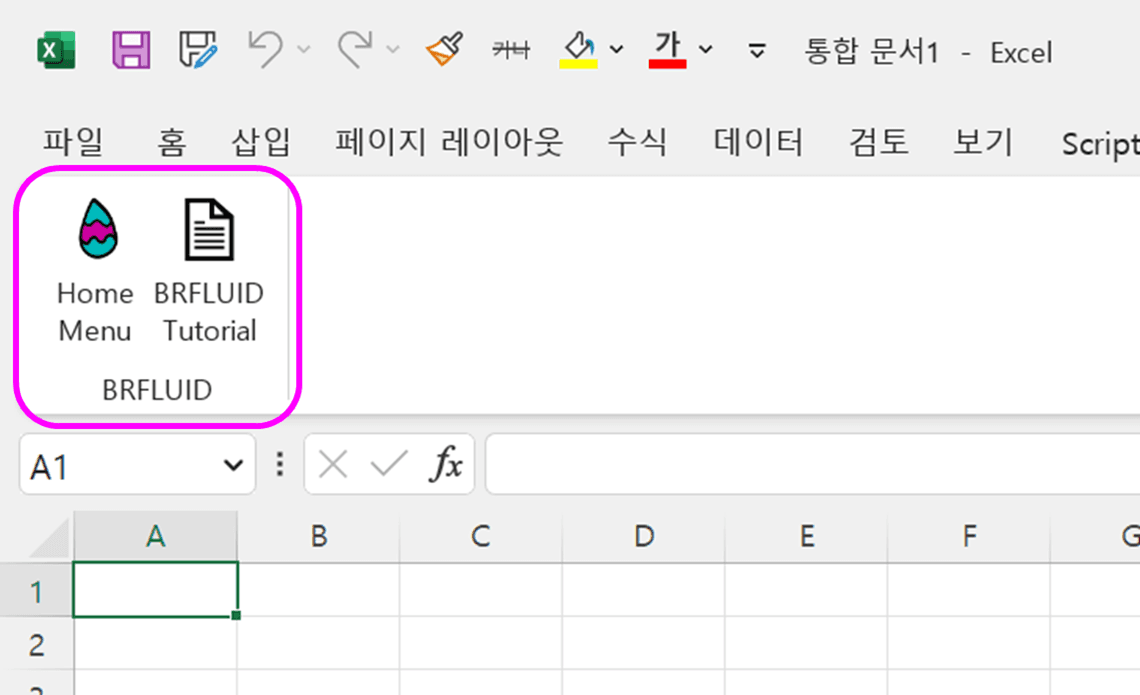Undo the last action
This screenshot has height=695, width=1140.
[265, 50]
